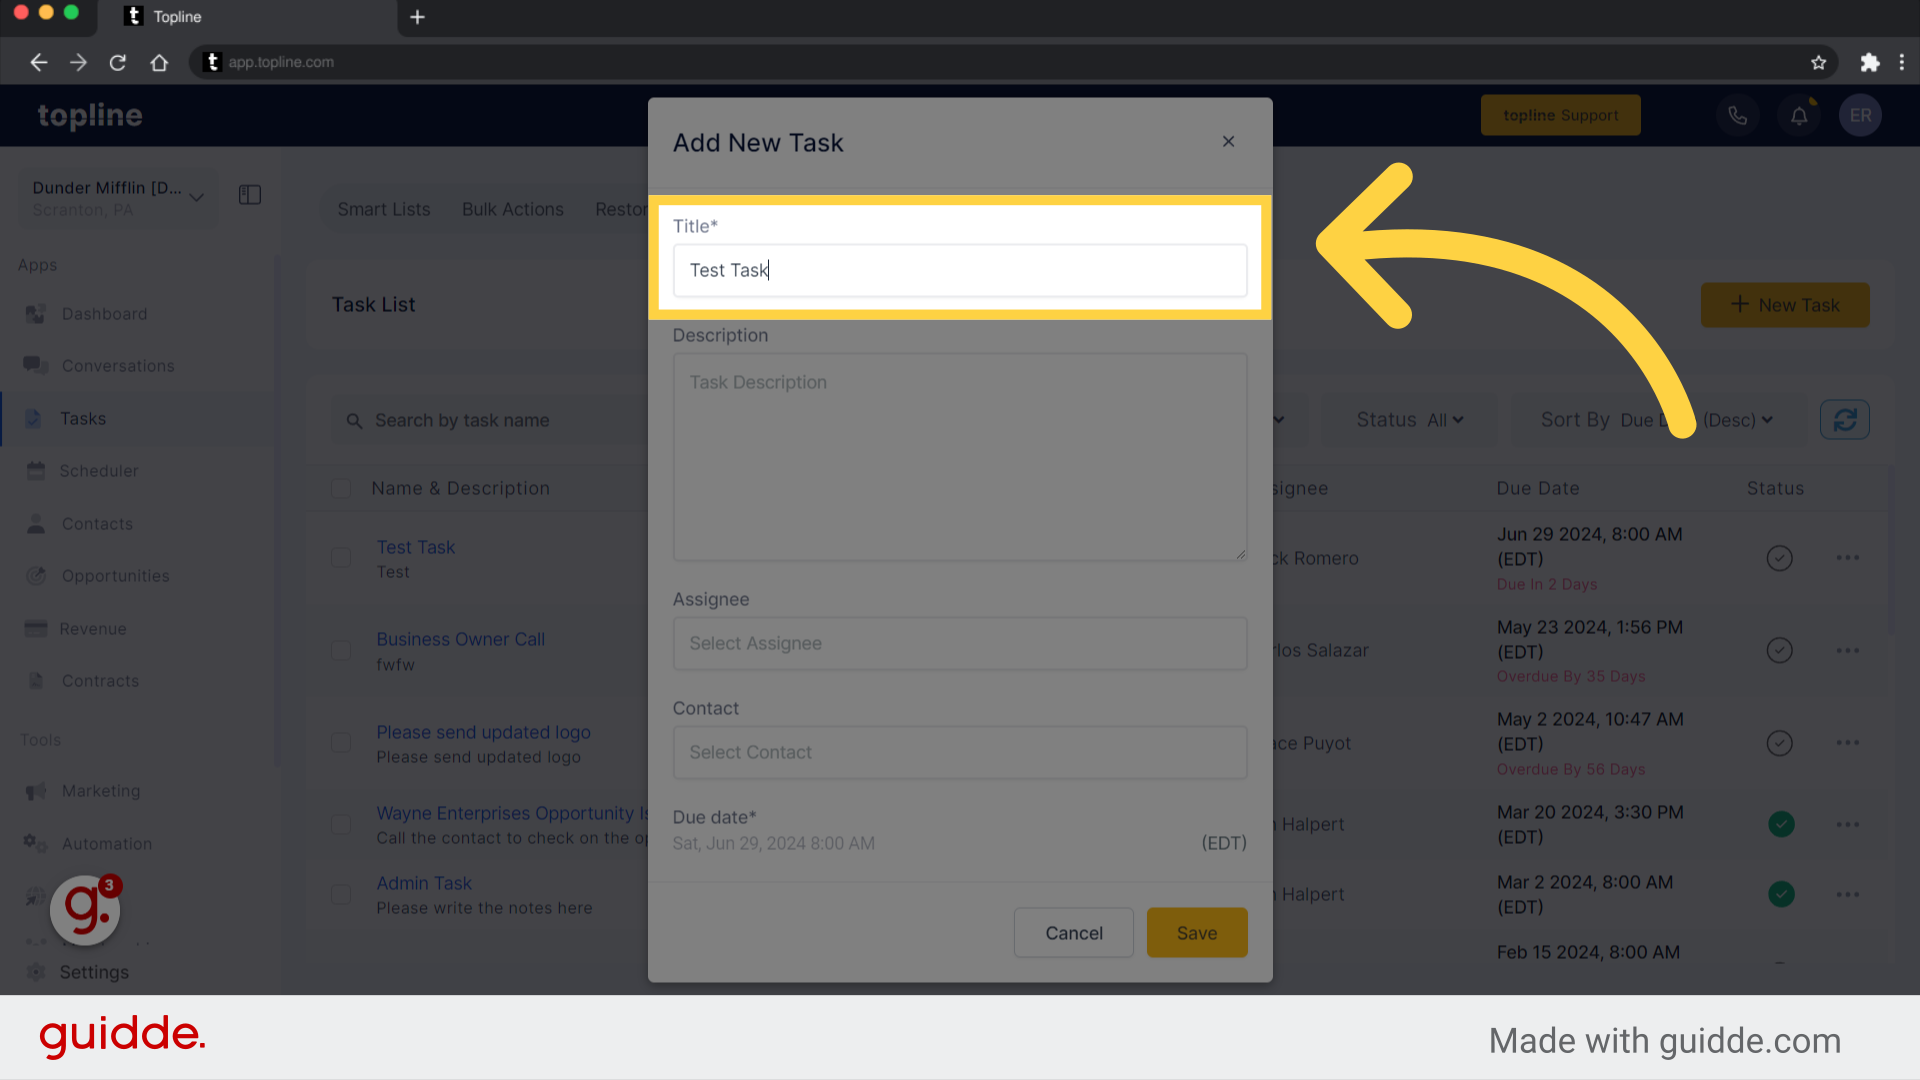The width and height of the screenshot is (1920, 1080).
Task: Click the Tasks tab in navigation
Action: click(83, 418)
